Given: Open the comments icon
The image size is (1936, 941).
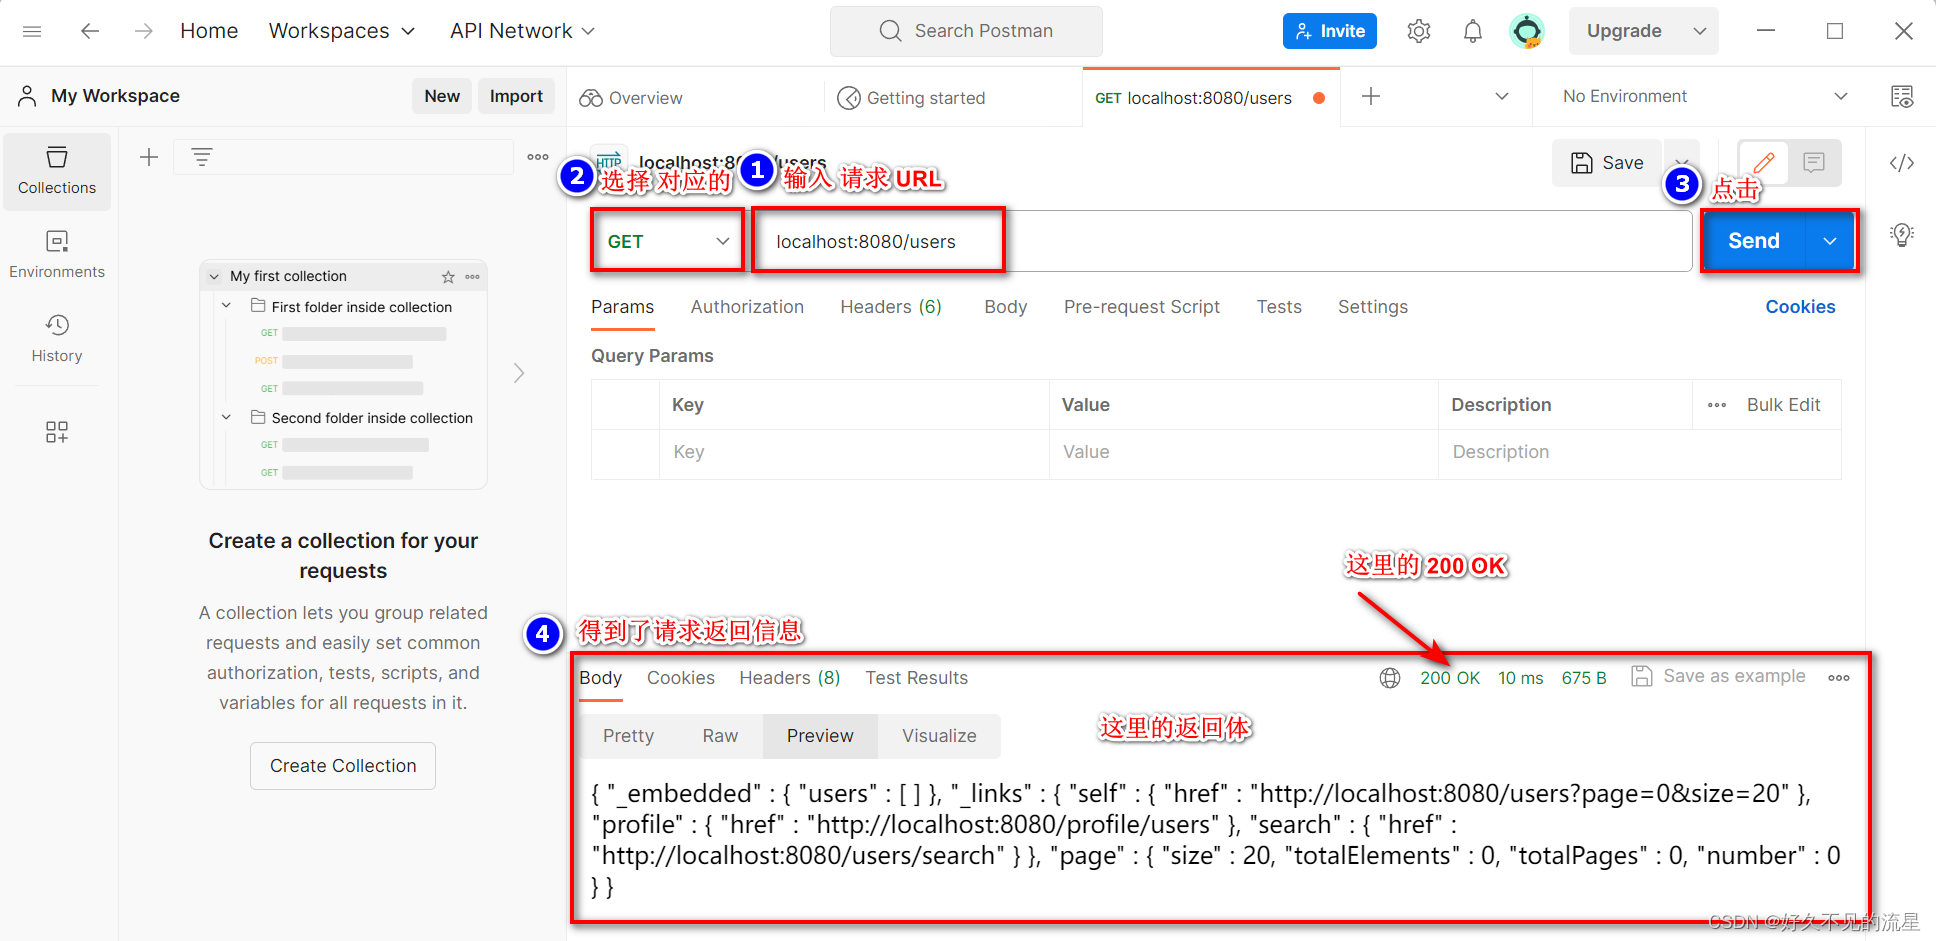Looking at the screenshot, I should click(1814, 162).
